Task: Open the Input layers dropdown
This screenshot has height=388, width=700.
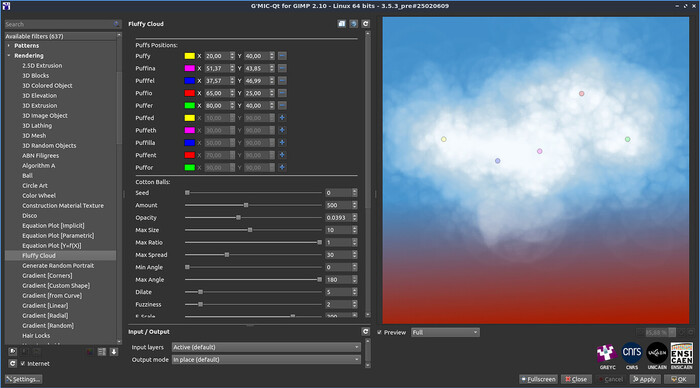Action: click(266, 347)
